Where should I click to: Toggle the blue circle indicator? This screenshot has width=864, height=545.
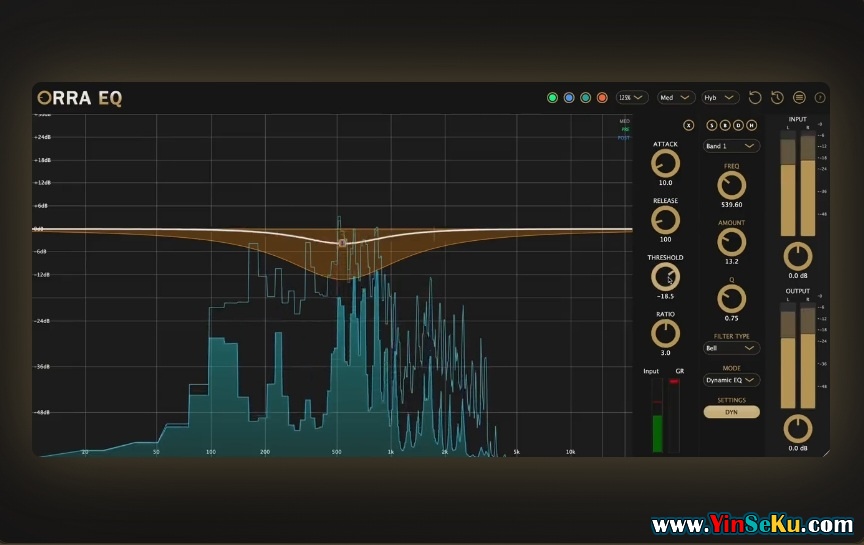pyautogui.click(x=568, y=98)
